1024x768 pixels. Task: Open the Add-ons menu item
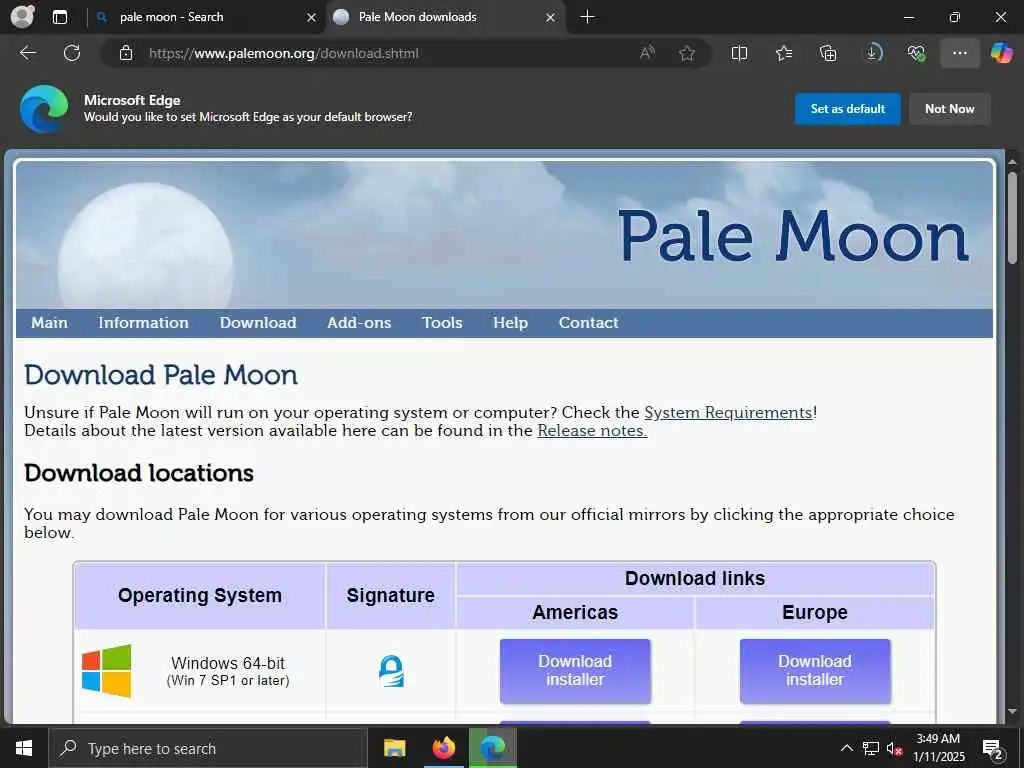(359, 323)
